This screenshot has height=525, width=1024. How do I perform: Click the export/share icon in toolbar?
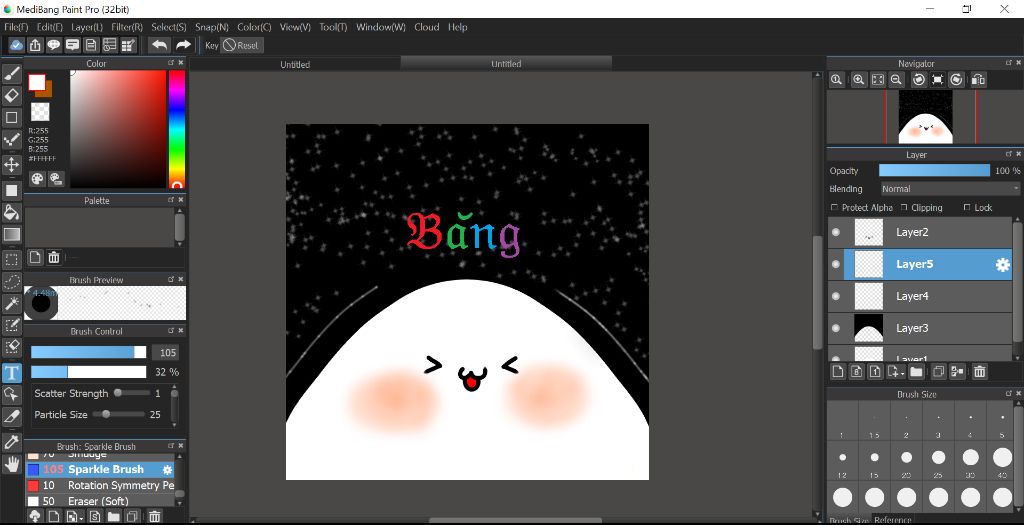[x=35, y=45]
